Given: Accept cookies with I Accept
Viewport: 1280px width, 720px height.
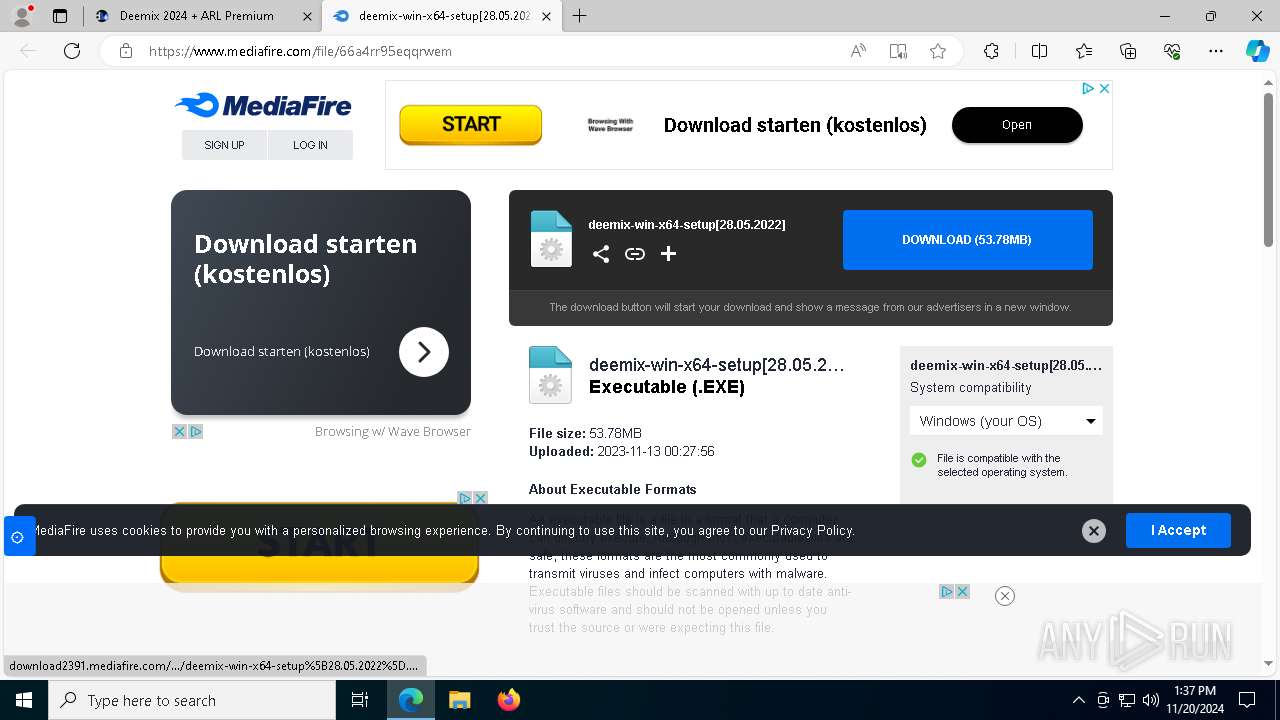Looking at the screenshot, I should pos(1178,530).
